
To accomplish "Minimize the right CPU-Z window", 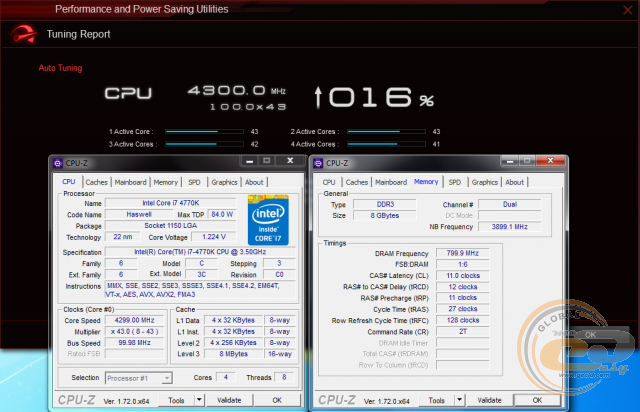I will 510,161.
